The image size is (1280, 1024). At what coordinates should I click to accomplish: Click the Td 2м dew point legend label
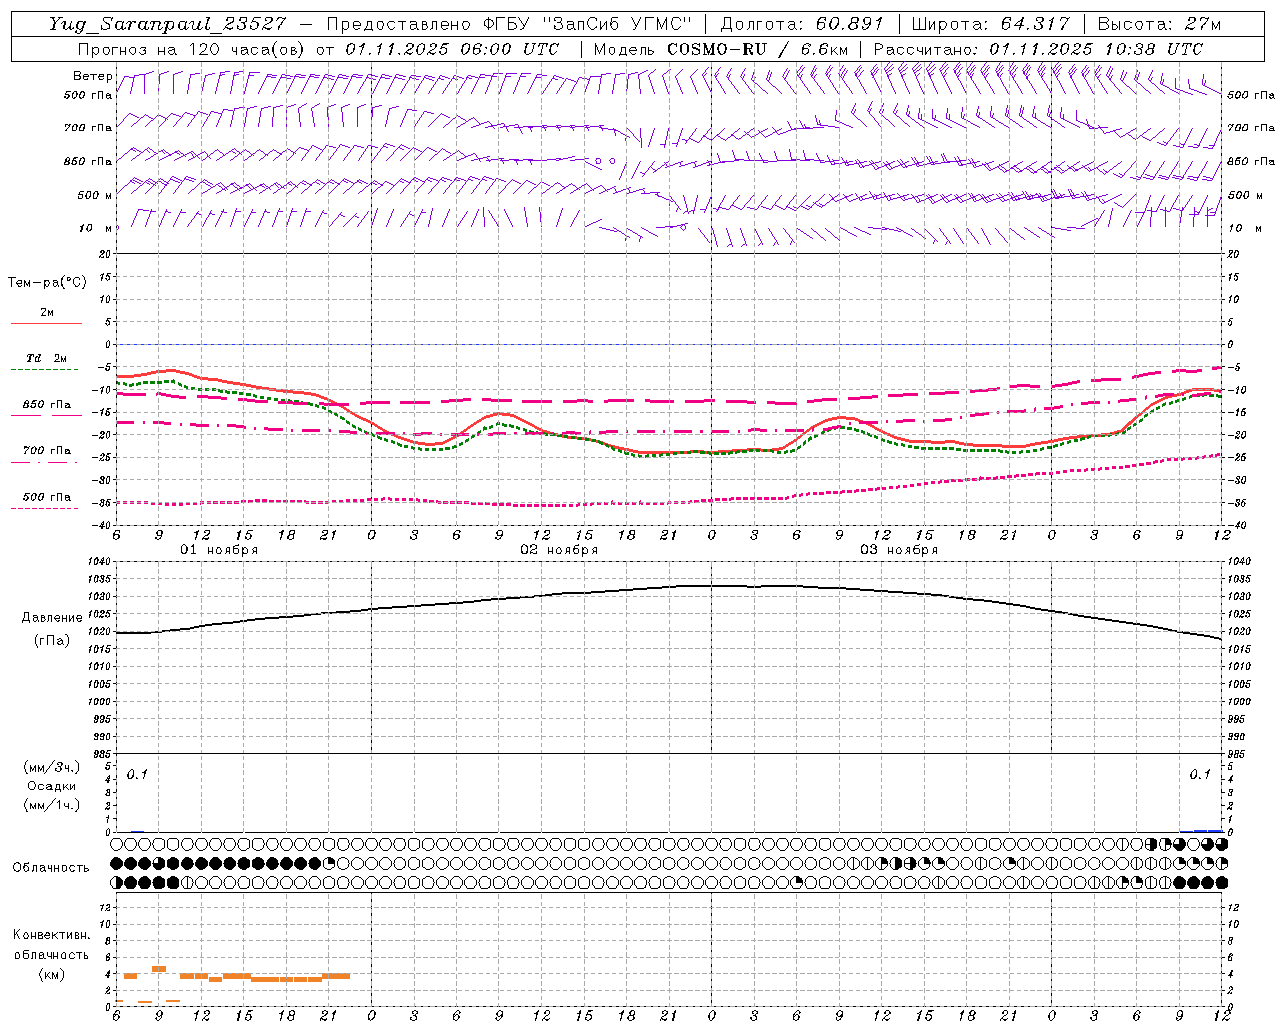point(47,358)
